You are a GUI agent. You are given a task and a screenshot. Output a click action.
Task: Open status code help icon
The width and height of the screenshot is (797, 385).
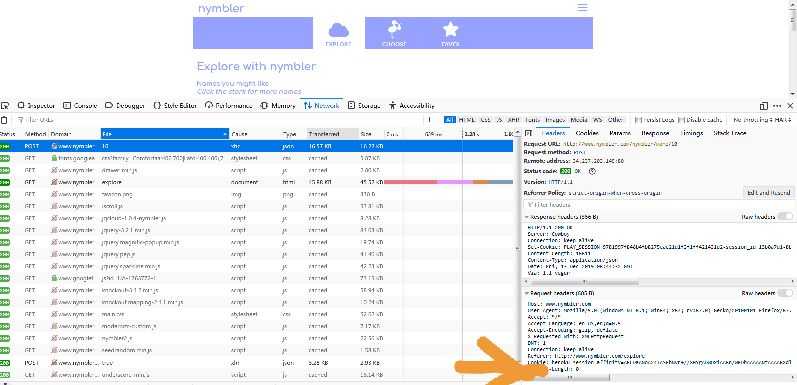[592, 172]
